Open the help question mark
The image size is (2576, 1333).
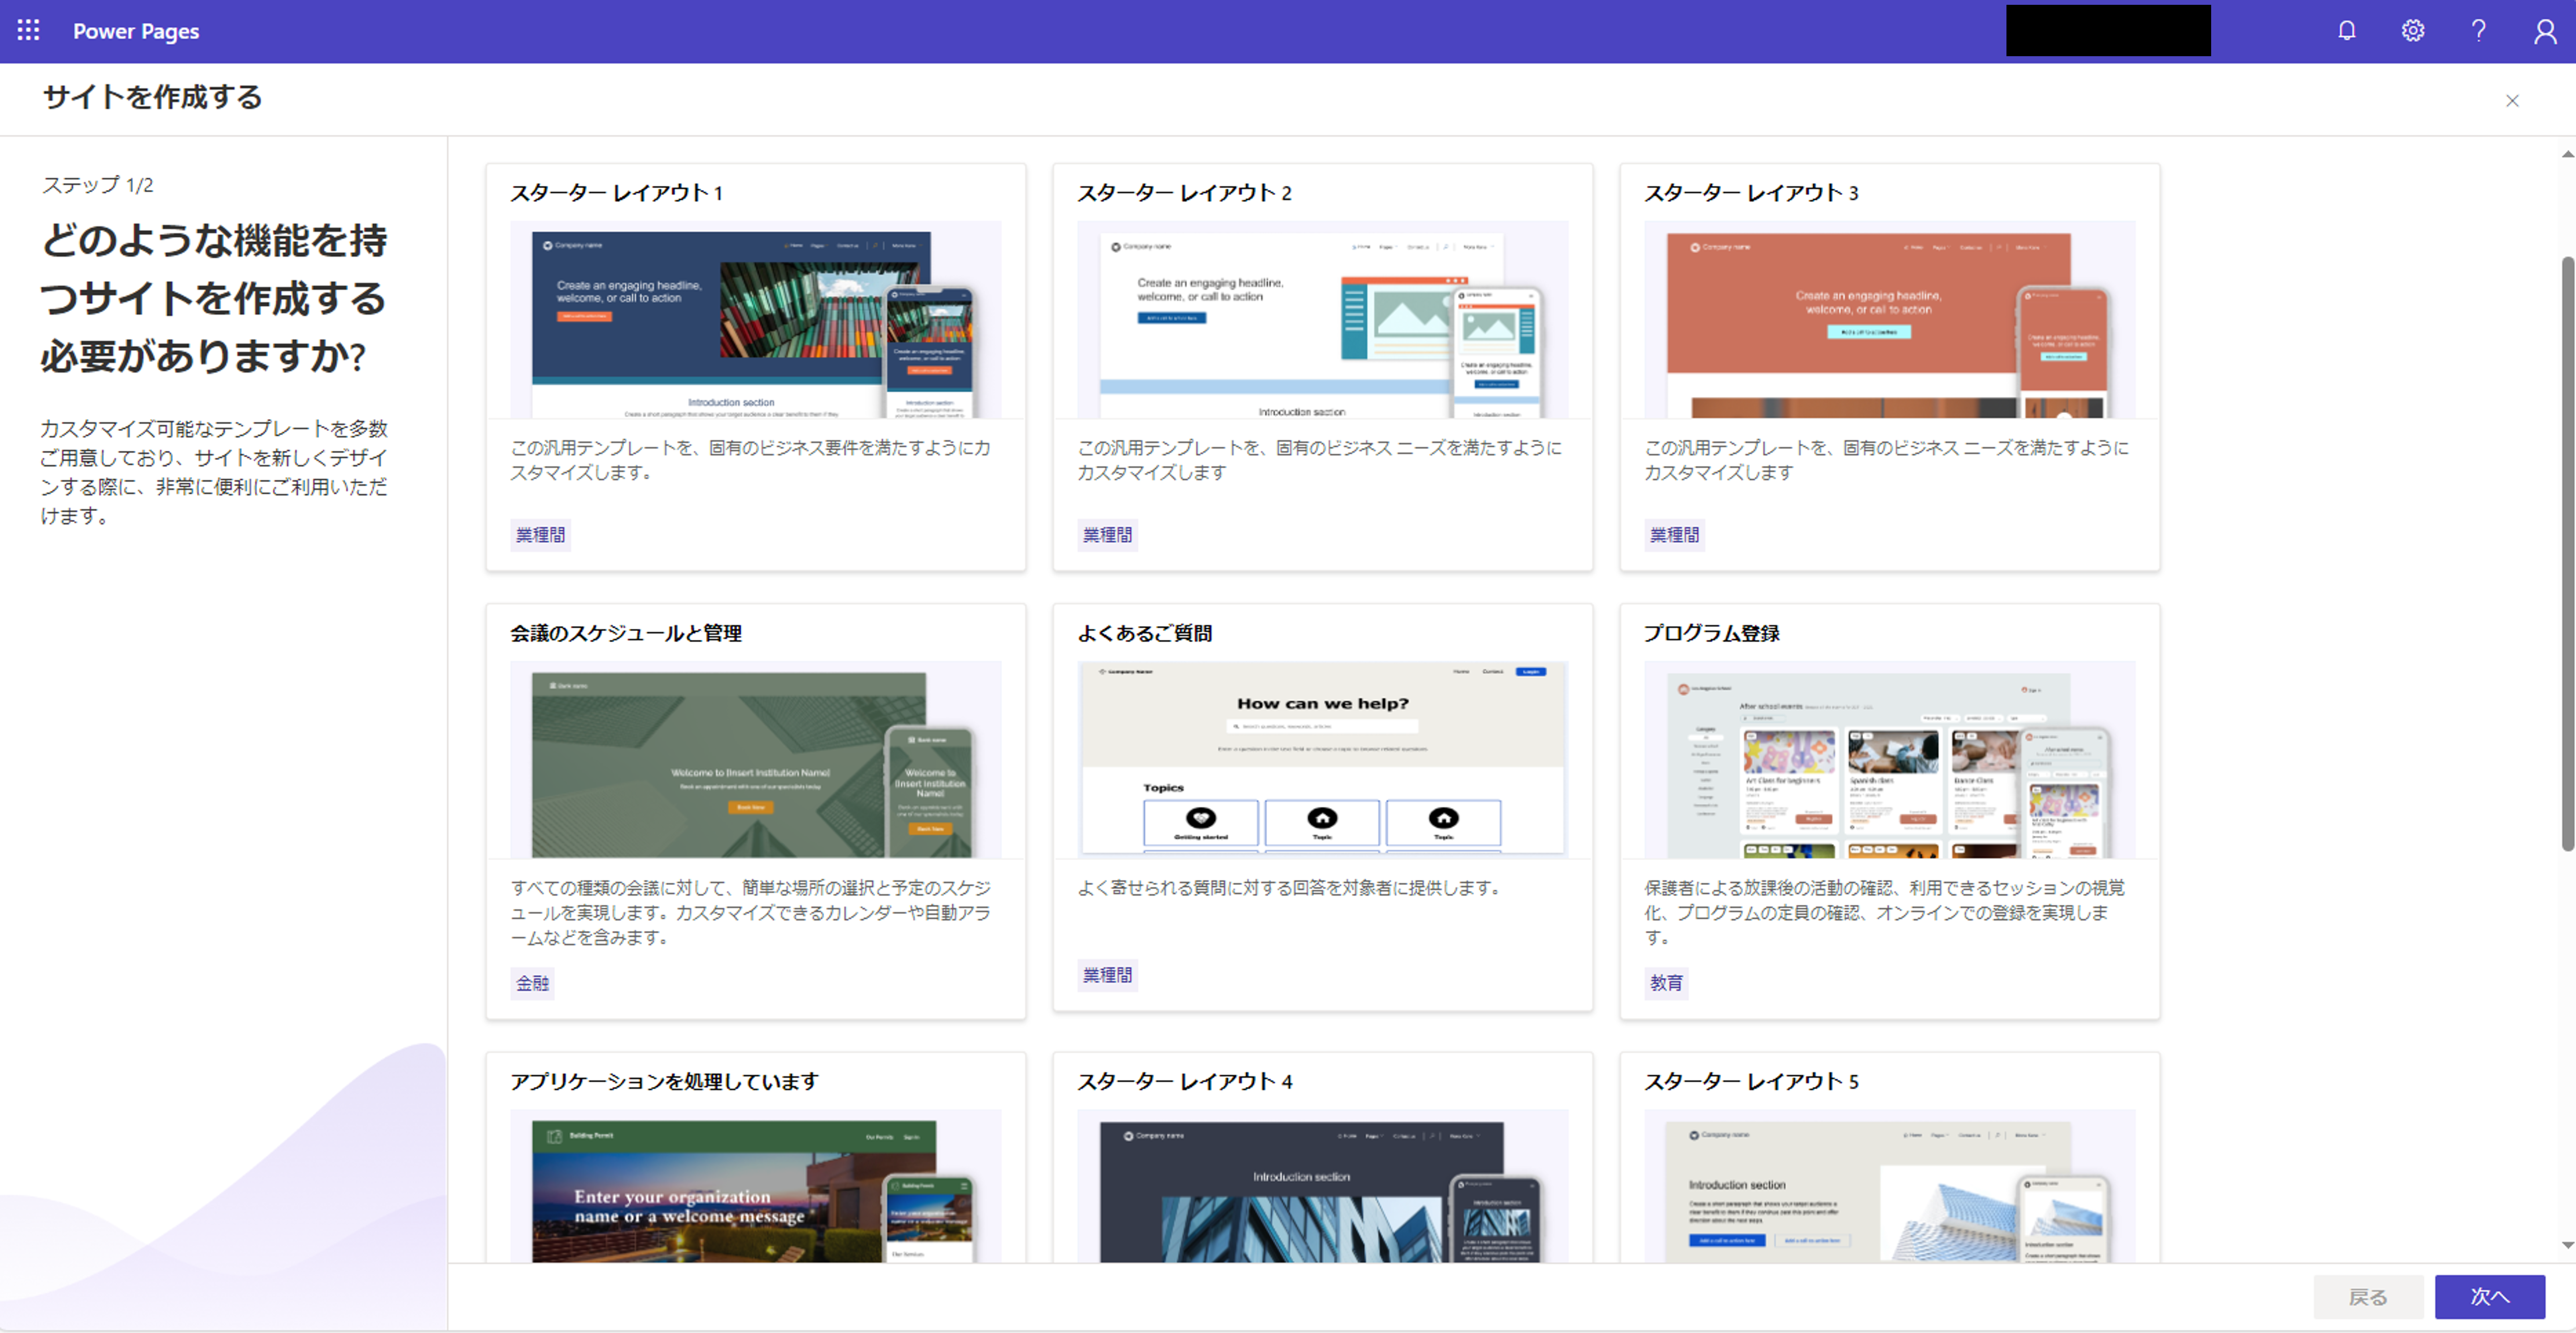pos(2478,31)
